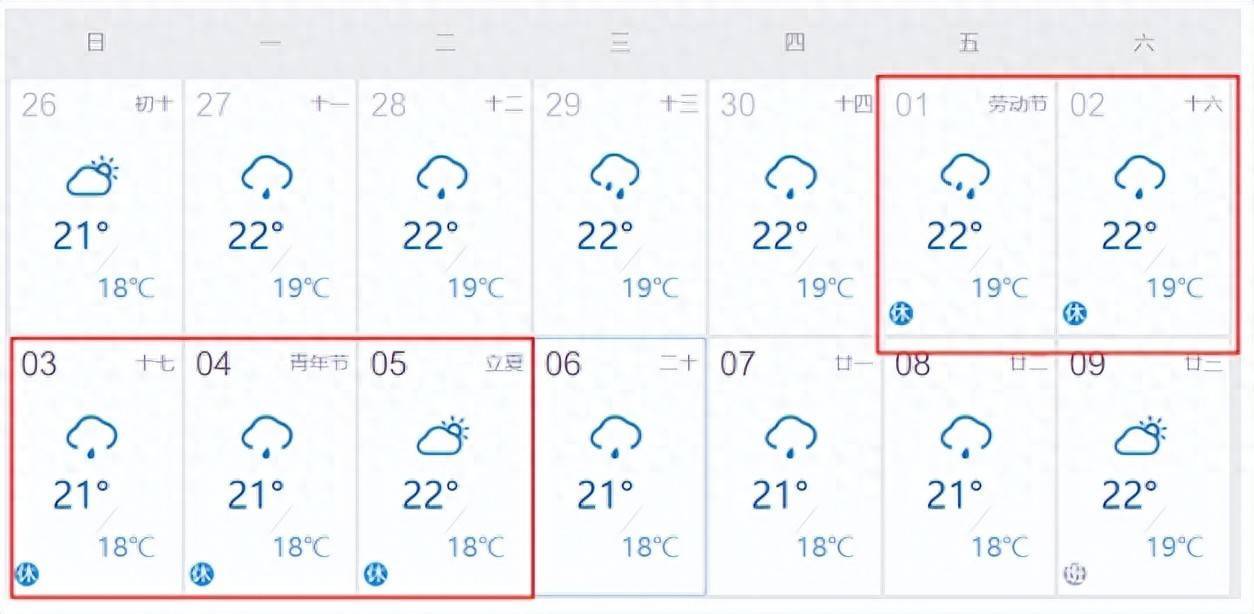Open the day 30 forecast cell

coord(794,207)
